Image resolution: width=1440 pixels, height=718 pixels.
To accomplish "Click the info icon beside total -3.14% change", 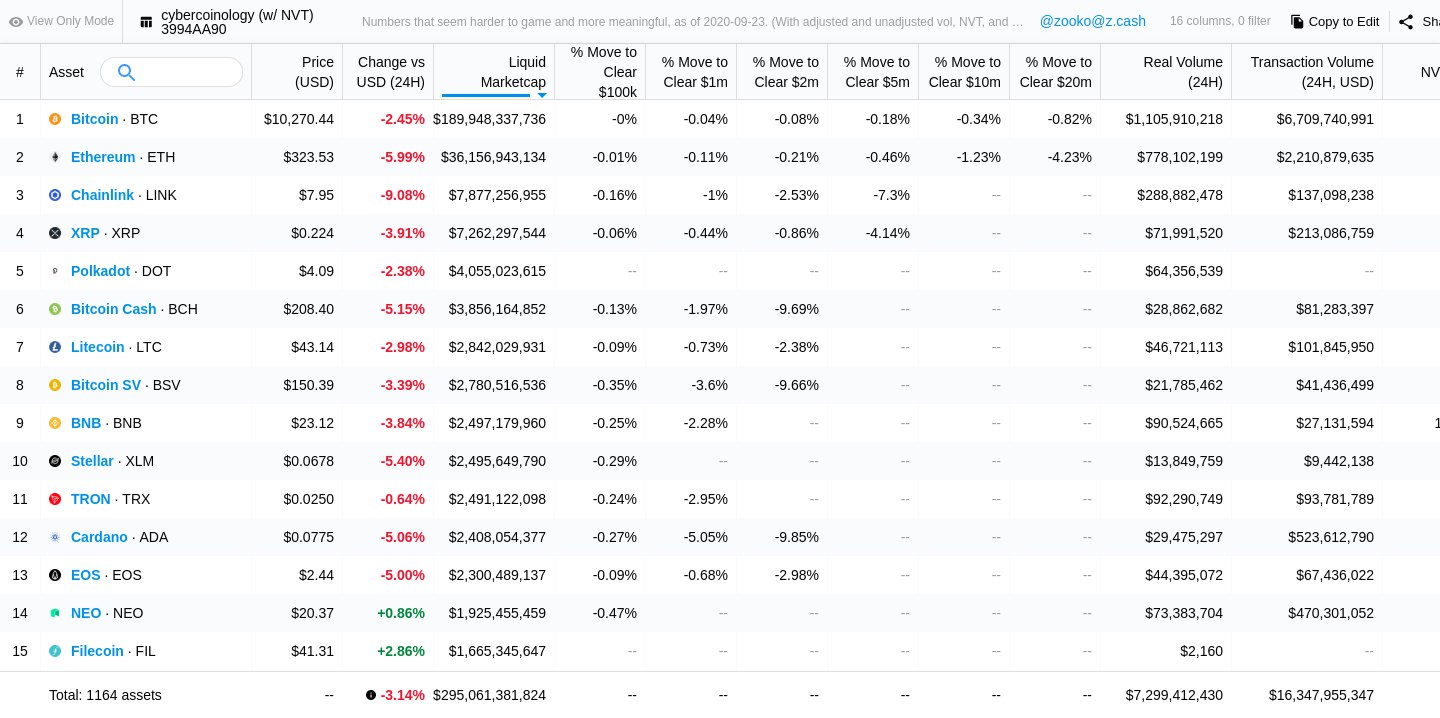I will [x=371, y=695].
